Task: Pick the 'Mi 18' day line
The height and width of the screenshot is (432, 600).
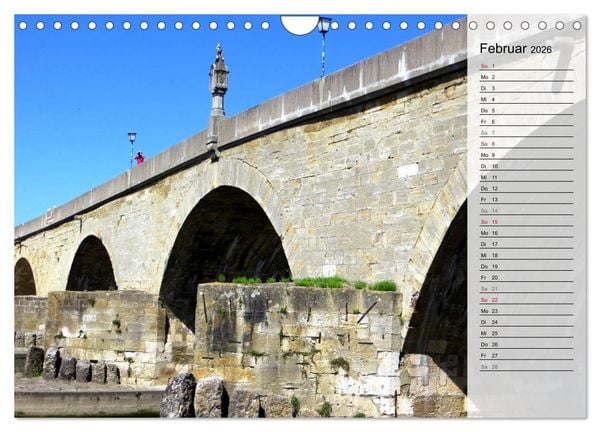Action: point(527,255)
